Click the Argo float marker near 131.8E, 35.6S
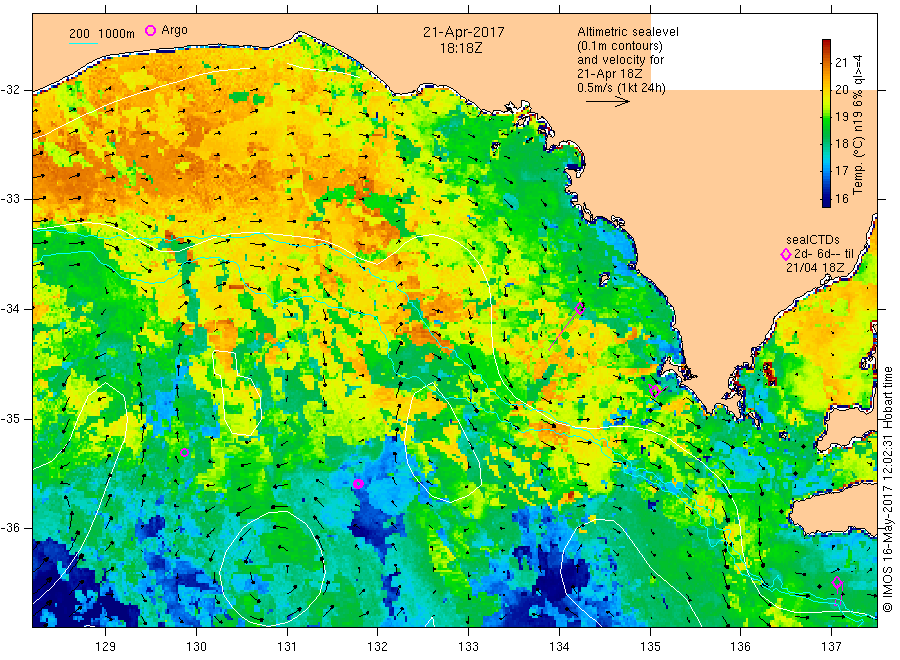Viewport: 900px width, 660px height. tap(358, 484)
